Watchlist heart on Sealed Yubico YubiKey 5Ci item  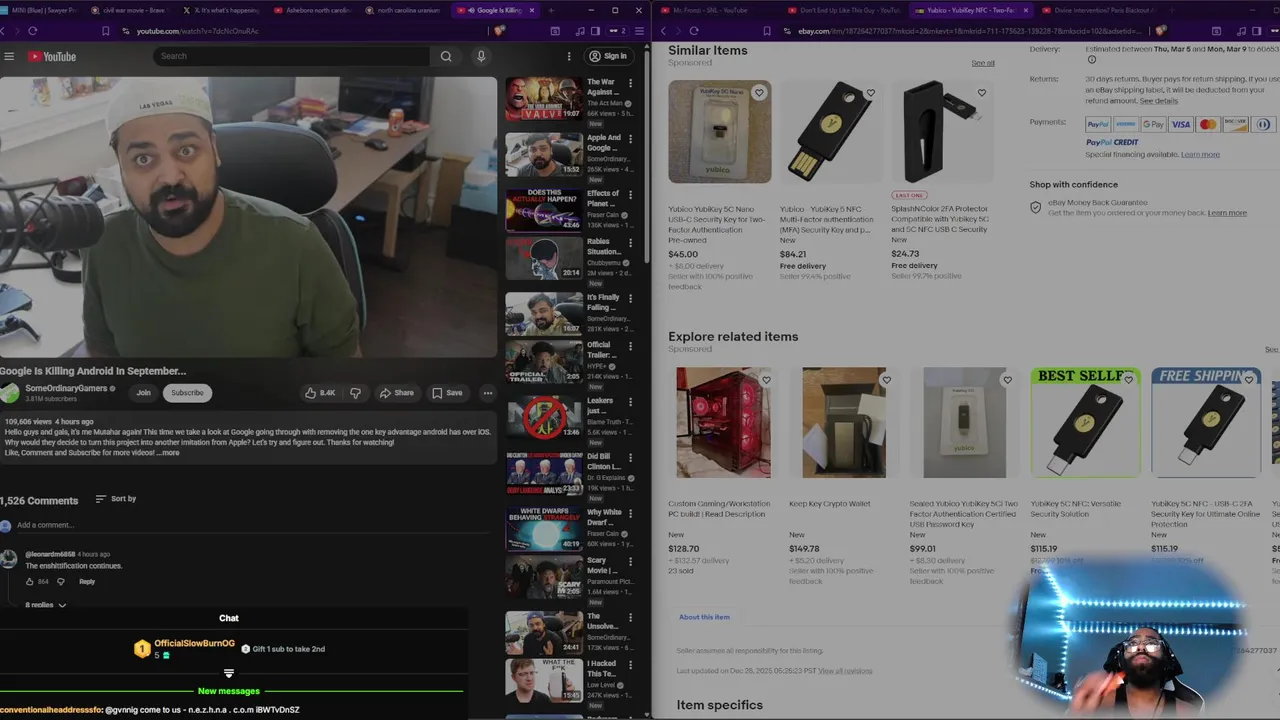tap(1007, 380)
